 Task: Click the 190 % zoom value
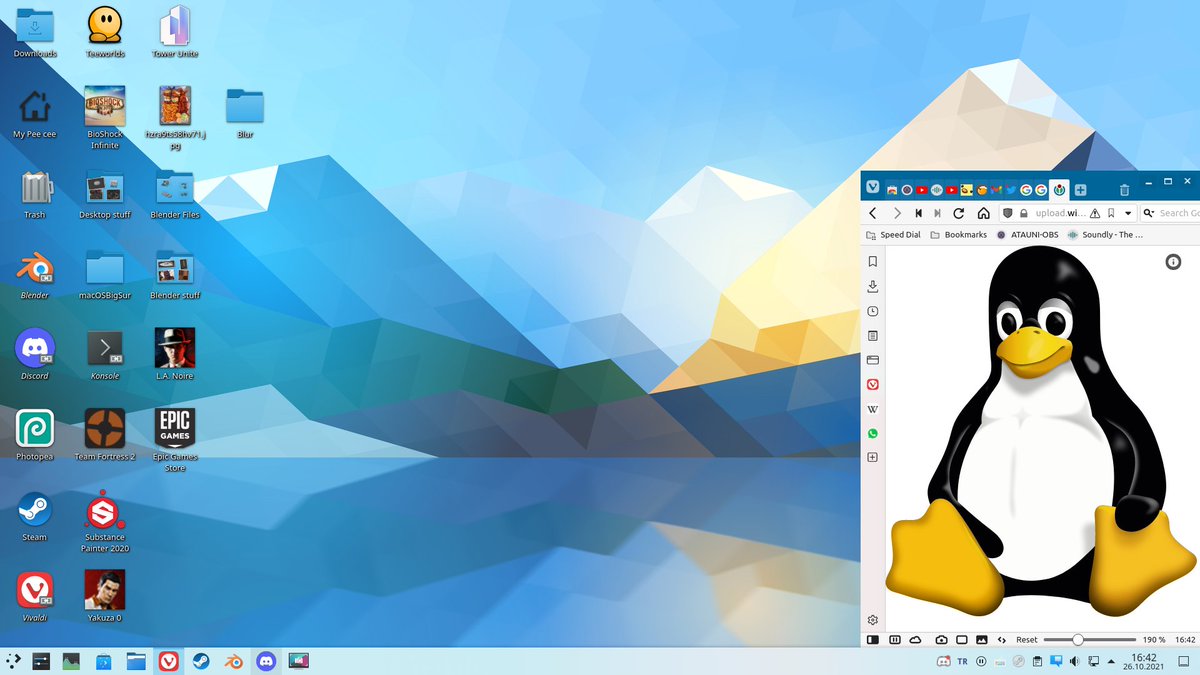point(1154,639)
